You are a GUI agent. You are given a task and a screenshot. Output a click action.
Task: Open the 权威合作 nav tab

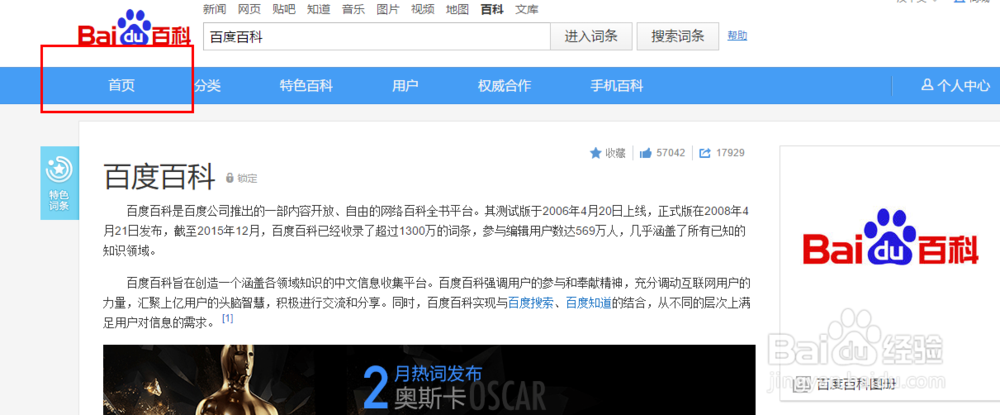coord(504,85)
